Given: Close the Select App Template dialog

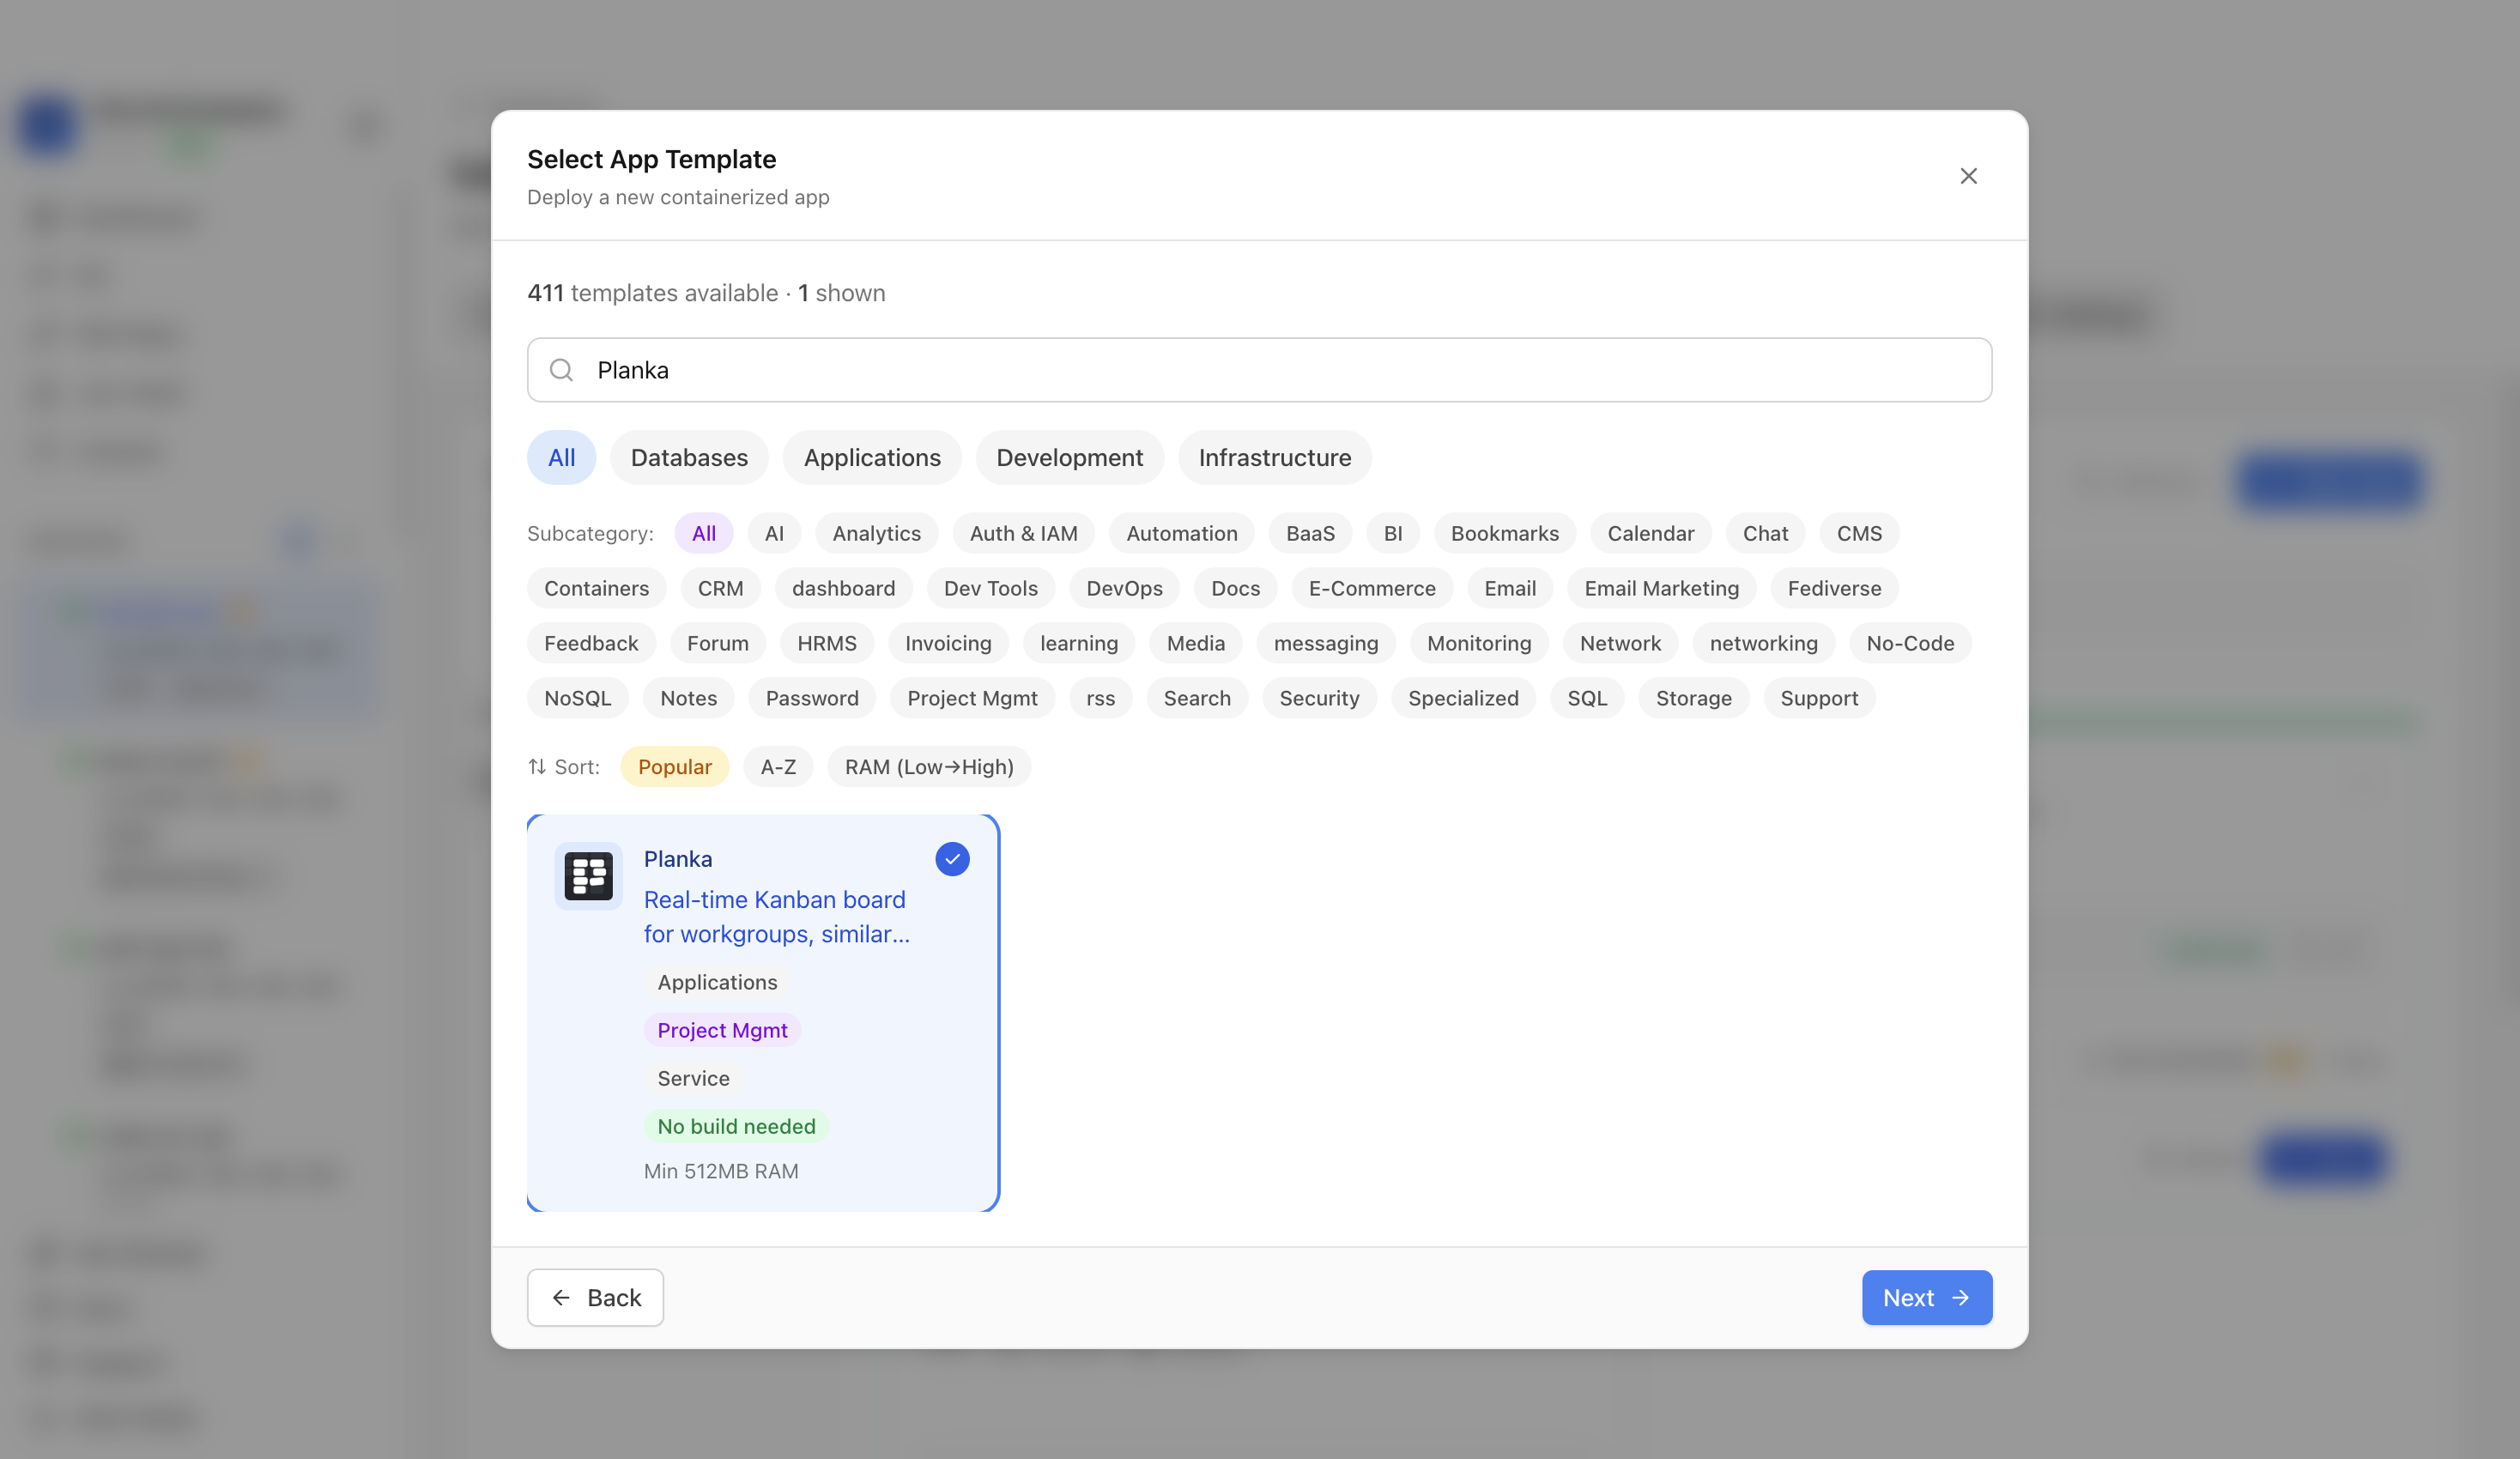Looking at the screenshot, I should coord(1968,176).
